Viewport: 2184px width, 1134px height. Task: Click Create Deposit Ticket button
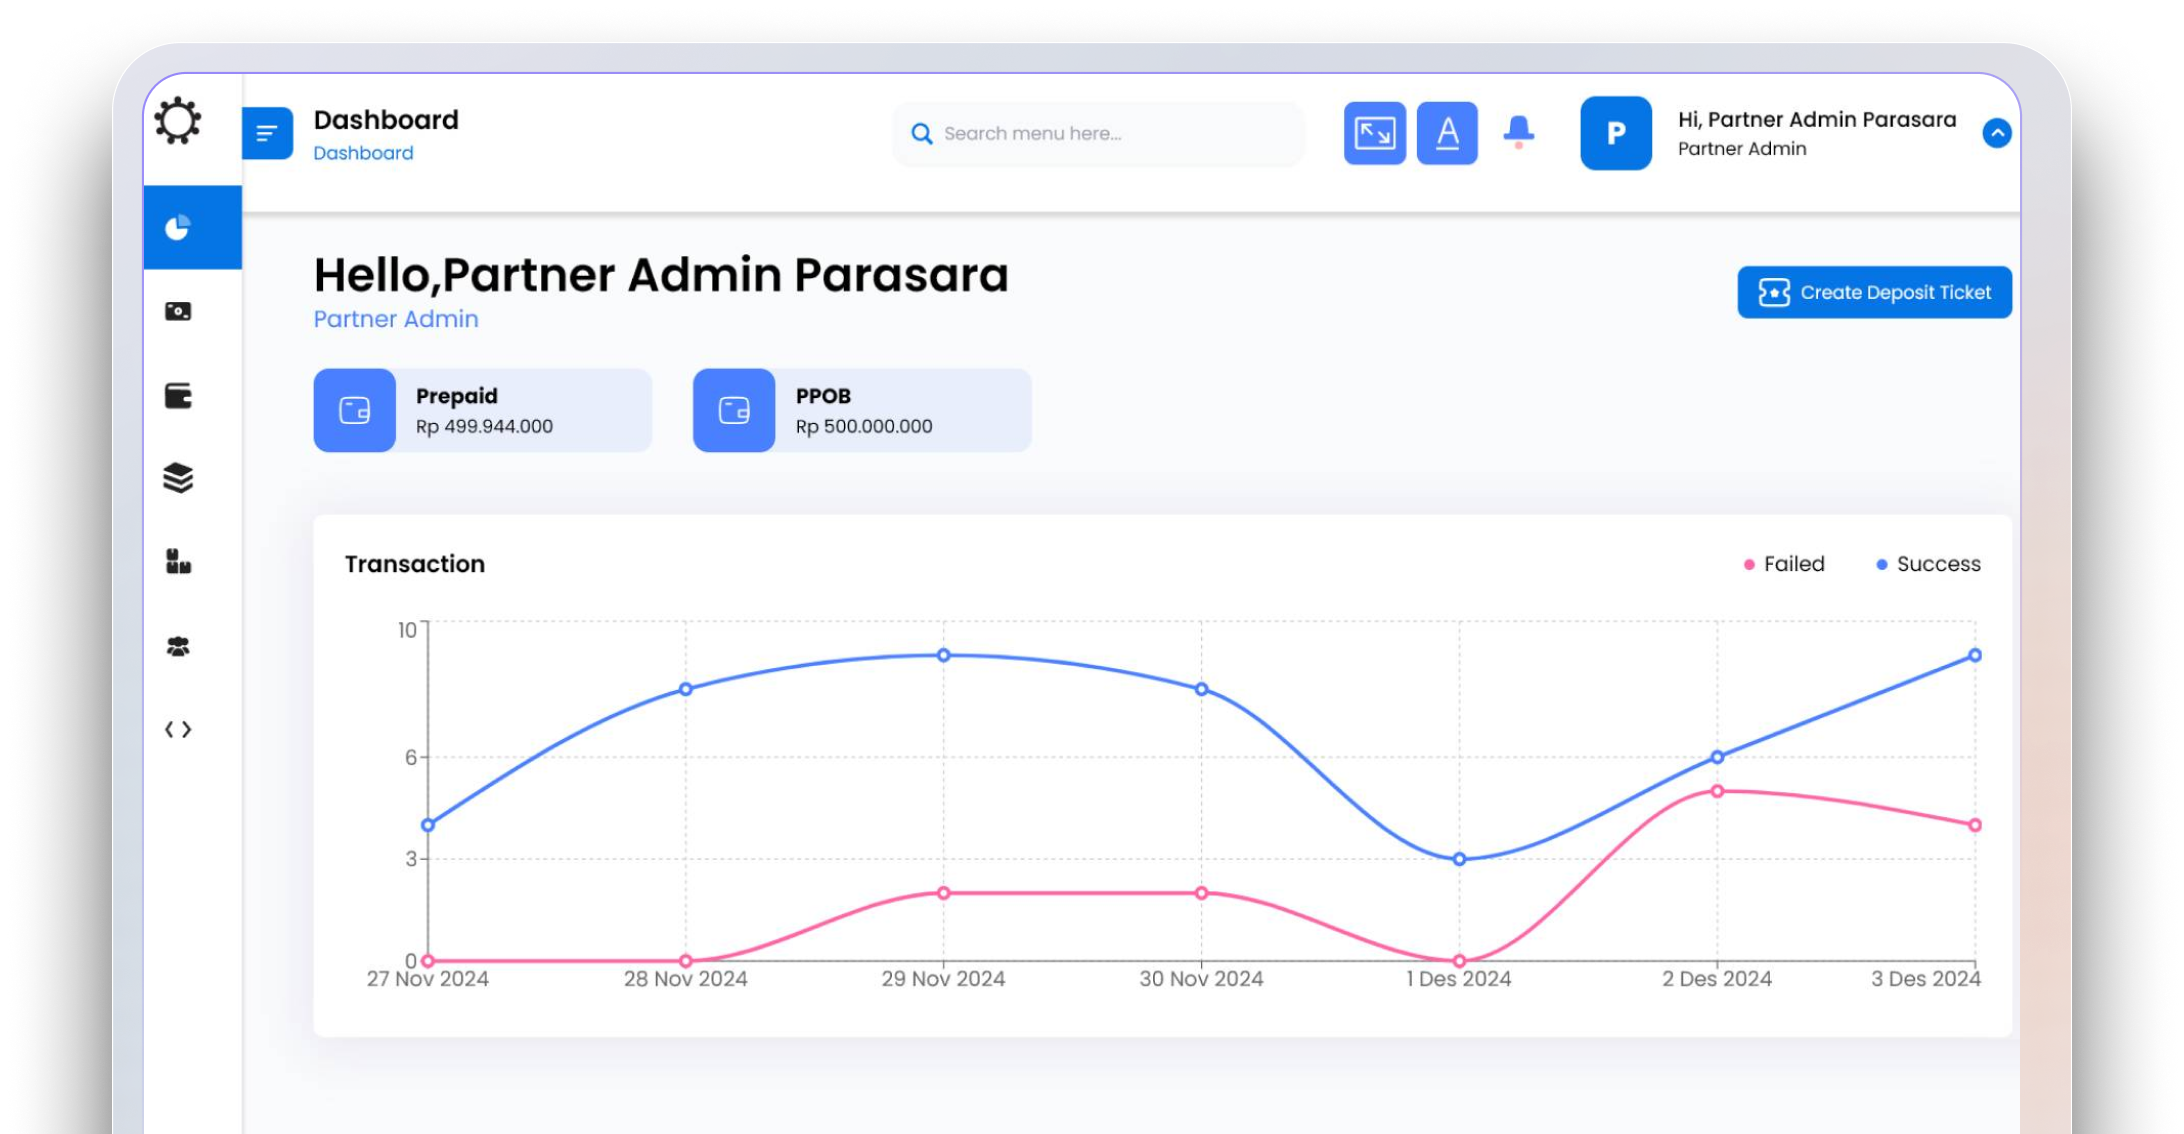(x=1874, y=292)
